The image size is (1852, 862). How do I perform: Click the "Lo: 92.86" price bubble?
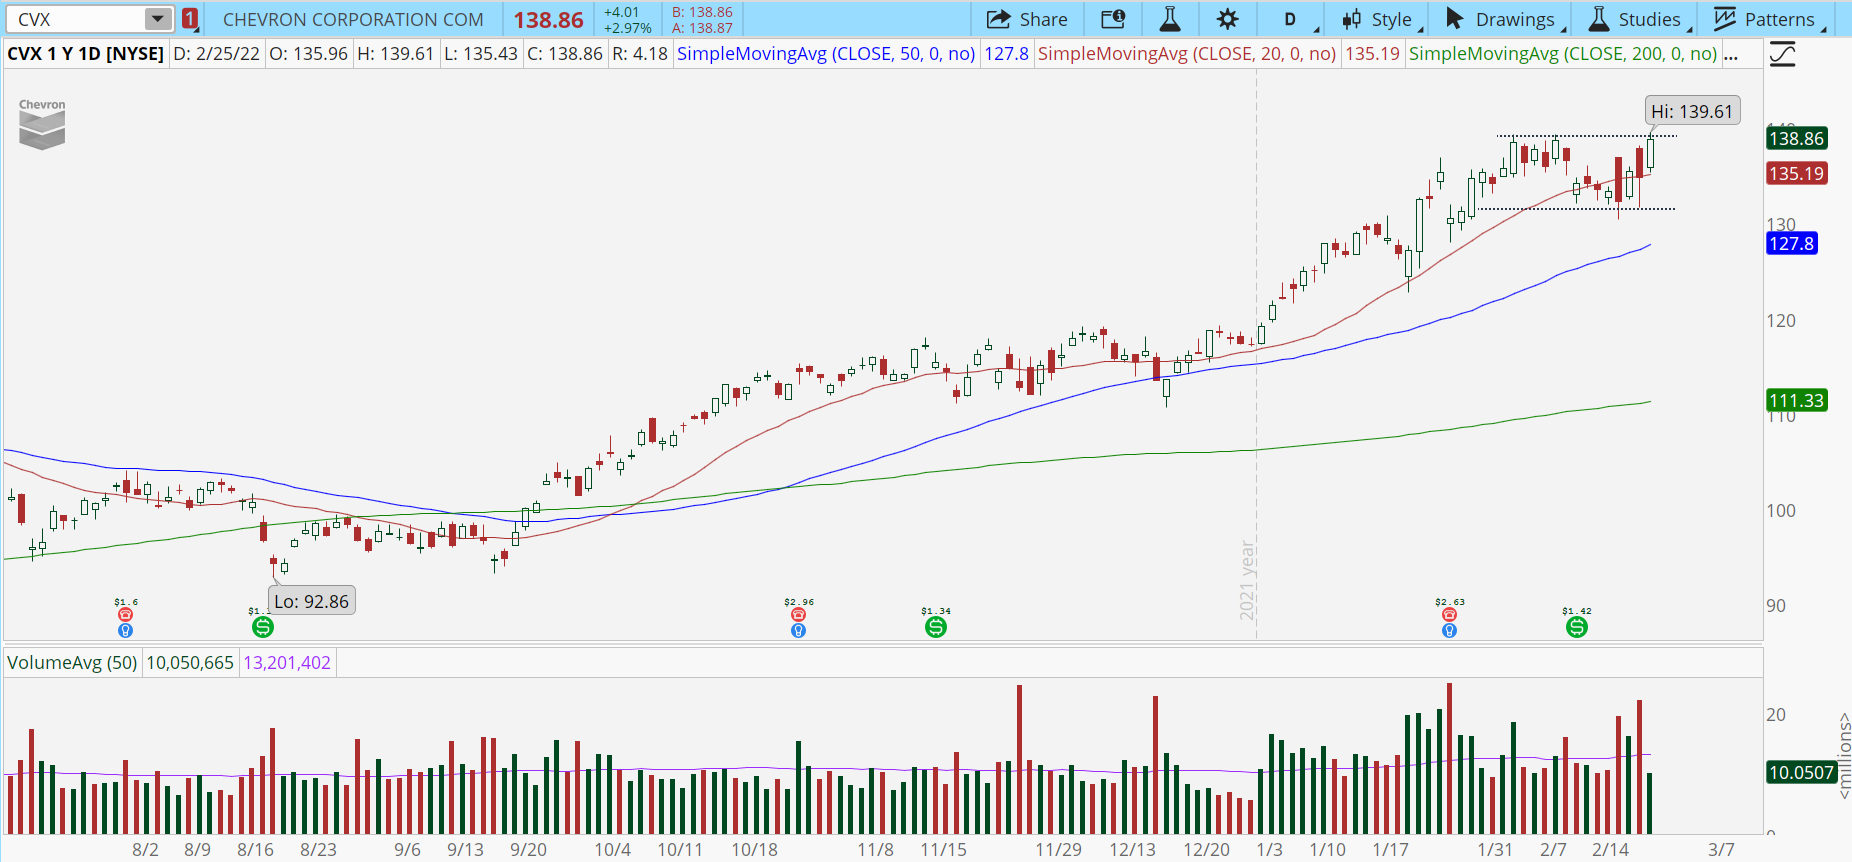tap(312, 601)
